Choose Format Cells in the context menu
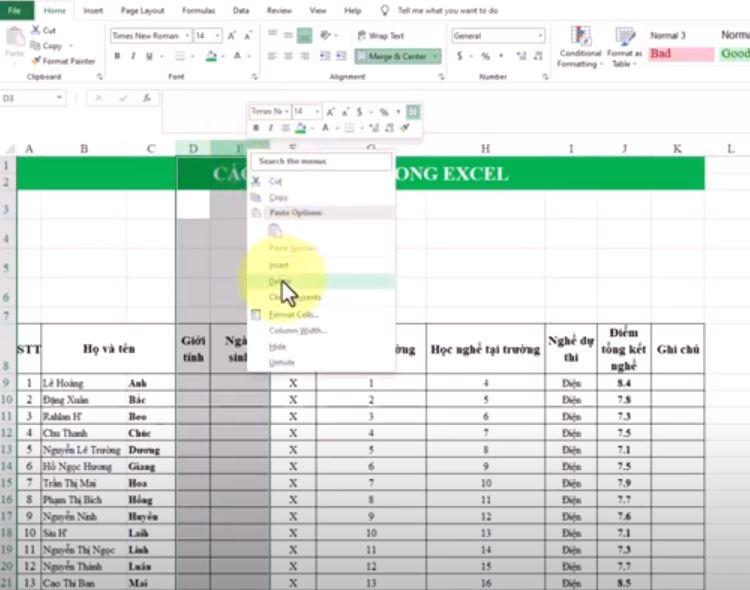This screenshot has width=750, height=590. [321, 314]
